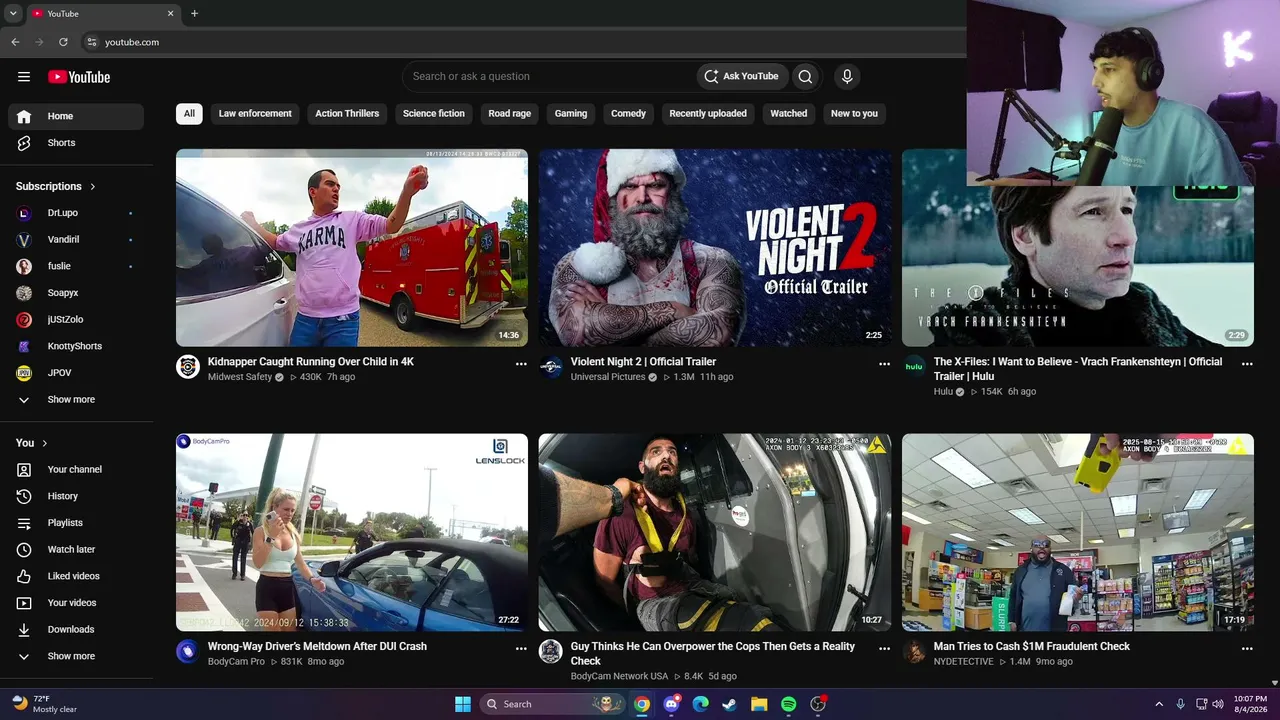Open the browser tab search dropdown

[x=13, y=13]
